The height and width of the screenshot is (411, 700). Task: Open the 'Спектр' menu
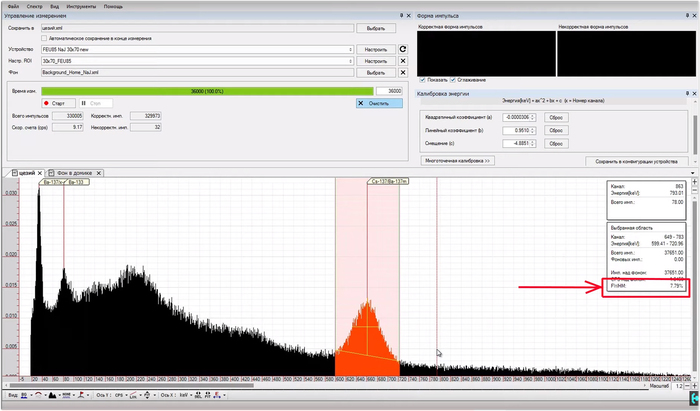(x=35, y=5)
